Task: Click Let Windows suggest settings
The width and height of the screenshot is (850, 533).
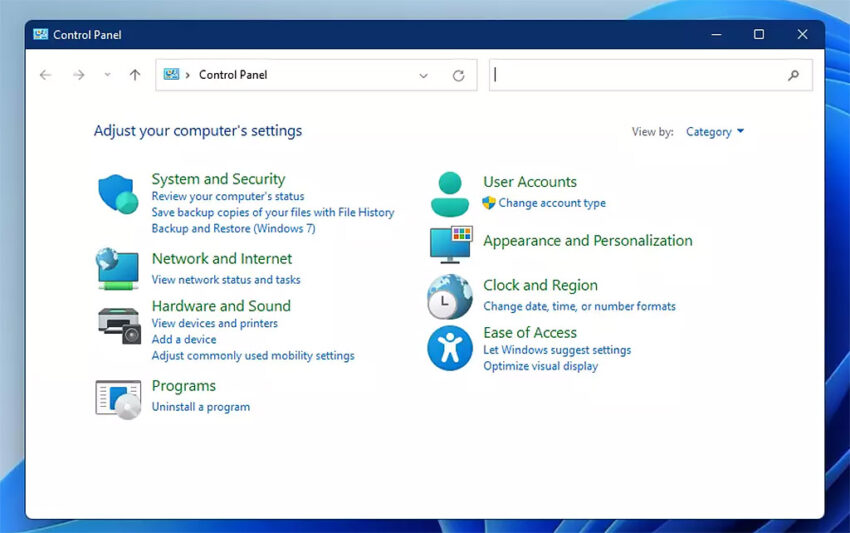Action: point(557,350)
